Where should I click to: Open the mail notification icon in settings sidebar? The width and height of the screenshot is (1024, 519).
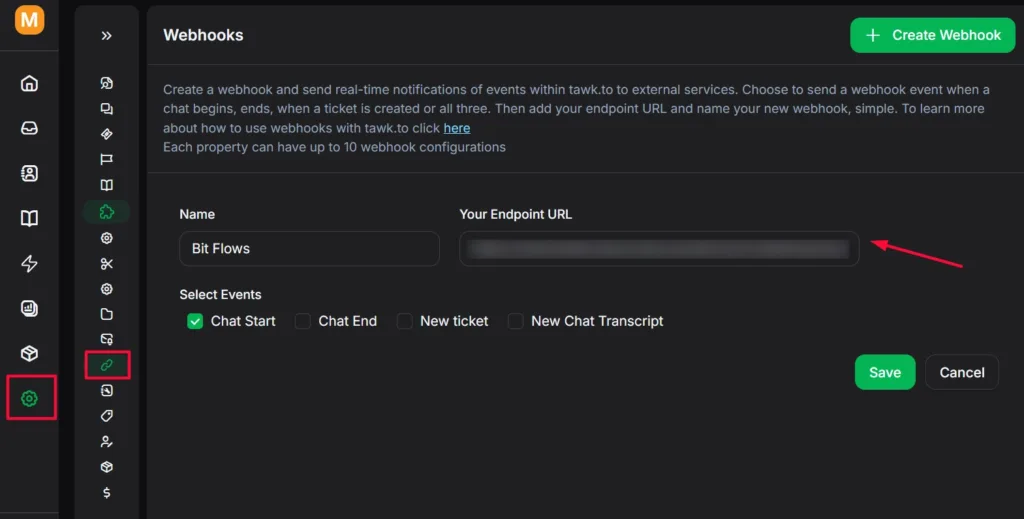click(106, 339)
